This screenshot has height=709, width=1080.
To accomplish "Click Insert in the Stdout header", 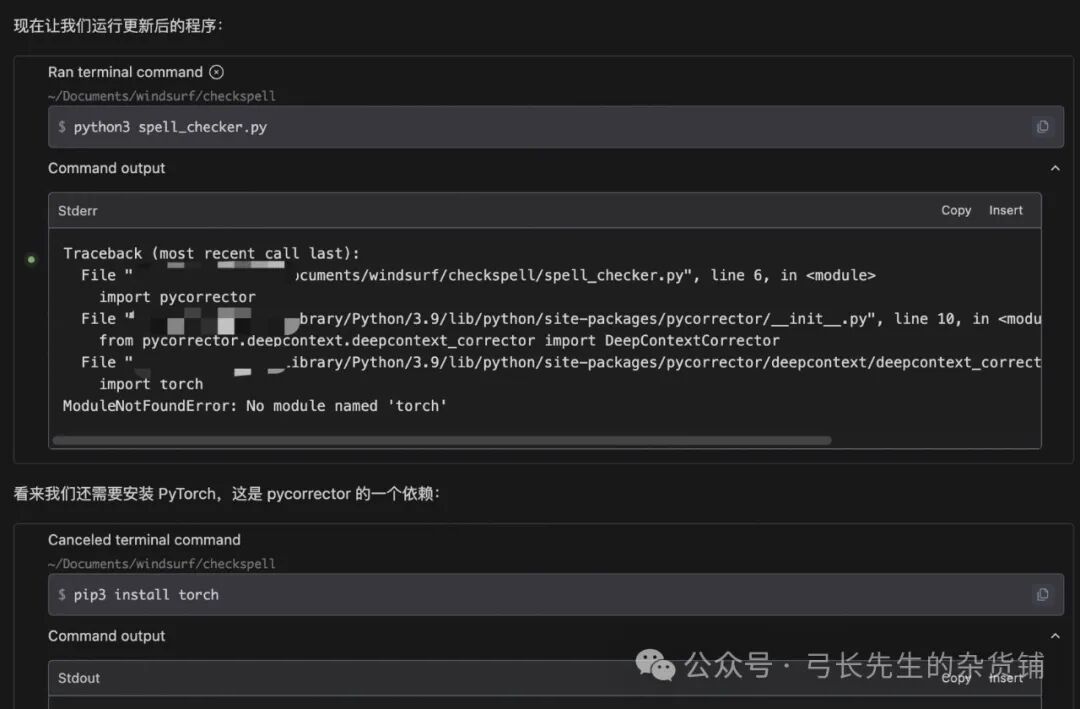I will 1006,678.
